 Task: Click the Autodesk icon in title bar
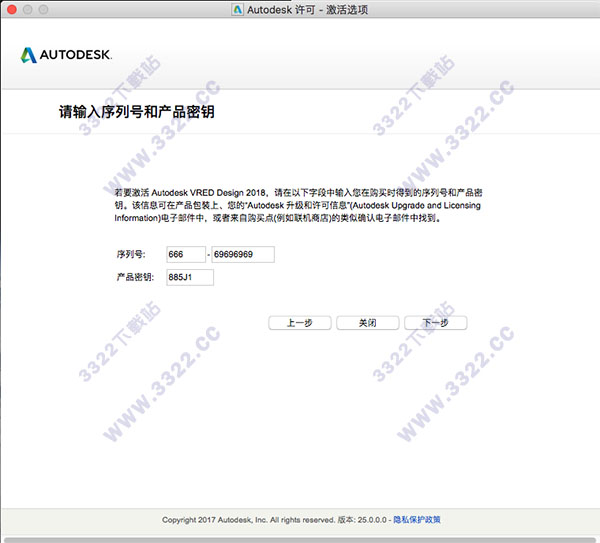coord(238,10)
